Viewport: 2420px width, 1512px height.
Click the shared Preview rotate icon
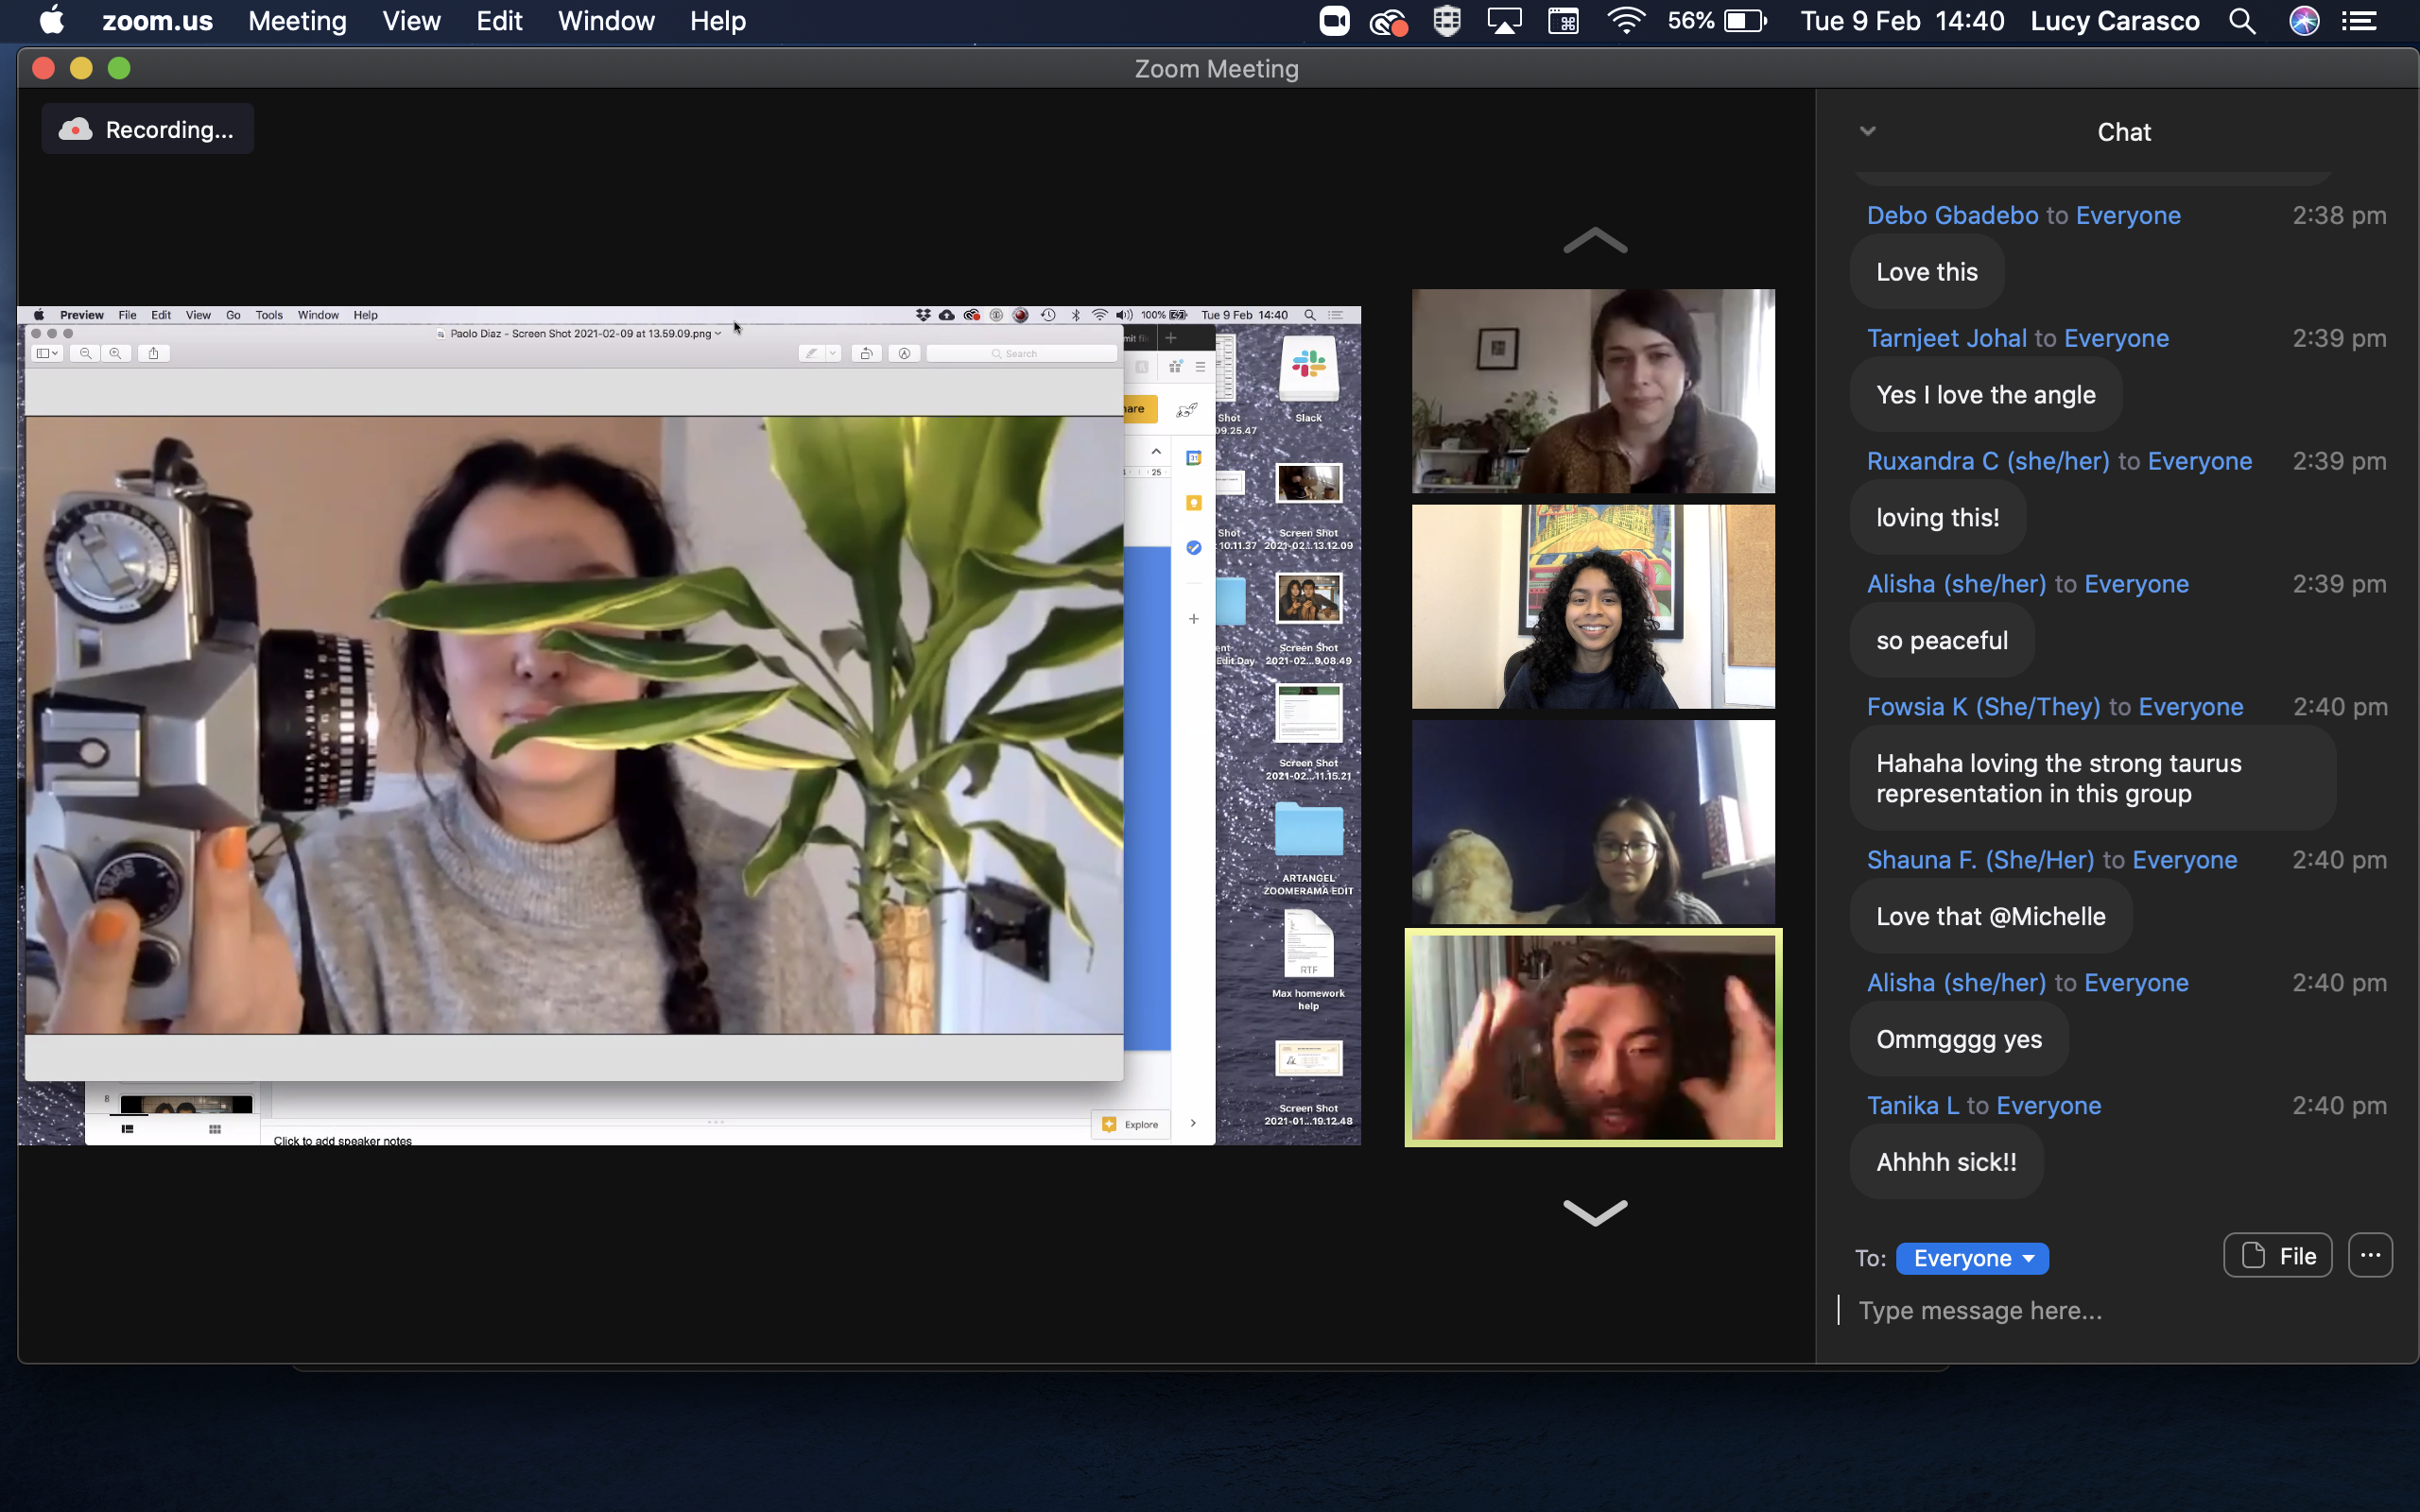point(866,353)
